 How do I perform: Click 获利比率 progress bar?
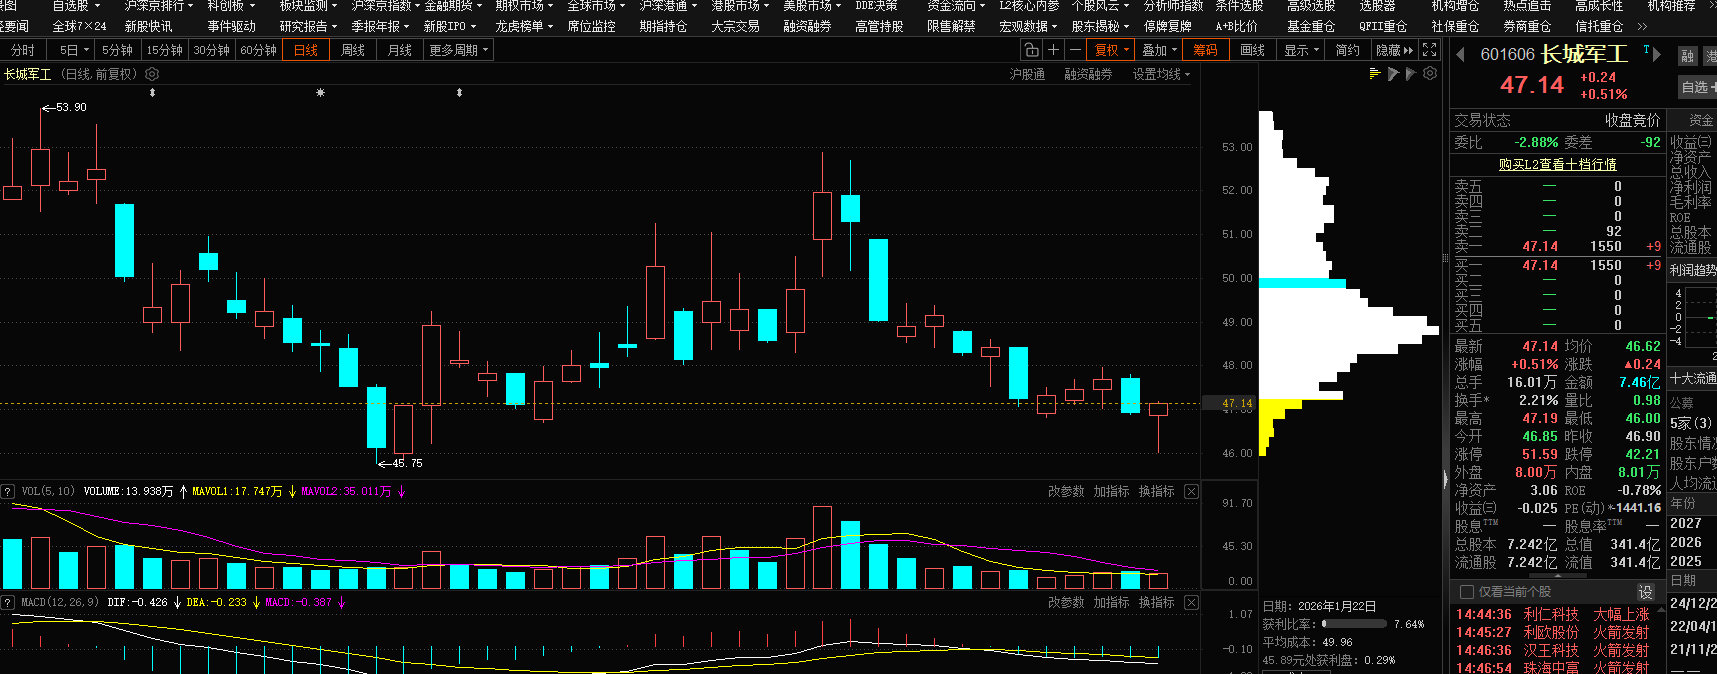point(1354,624)
